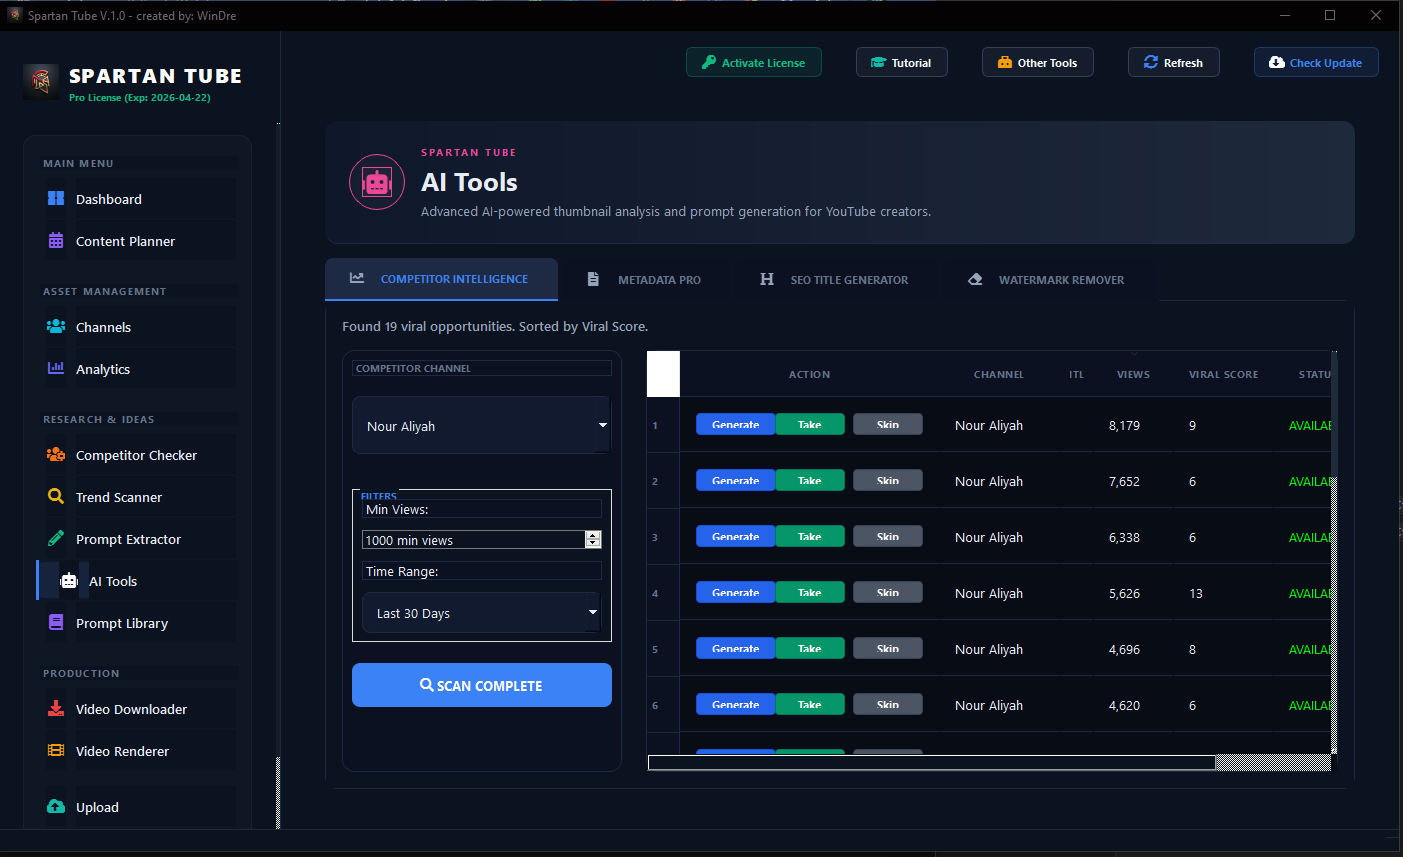Image resolution: width=1403 pixels, height=857 pixels.
Task: Take the first viral opportunity
Action: [x=810, y=424]
